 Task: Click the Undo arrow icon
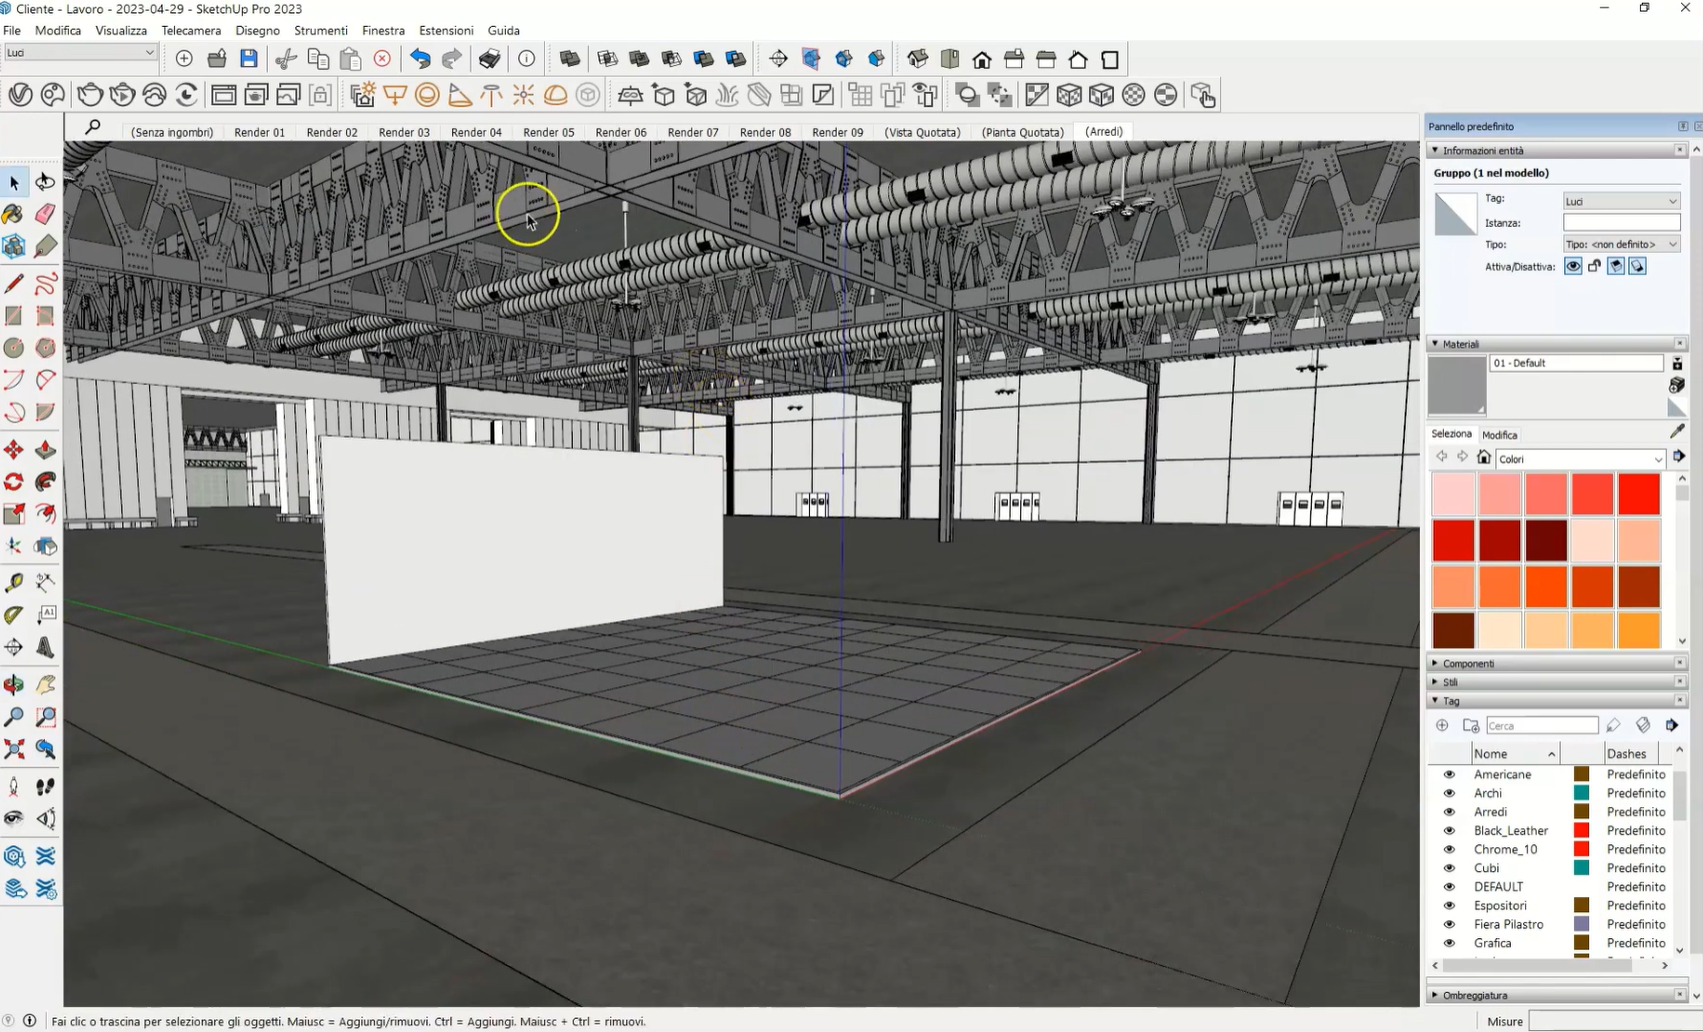tap(420, 59)
